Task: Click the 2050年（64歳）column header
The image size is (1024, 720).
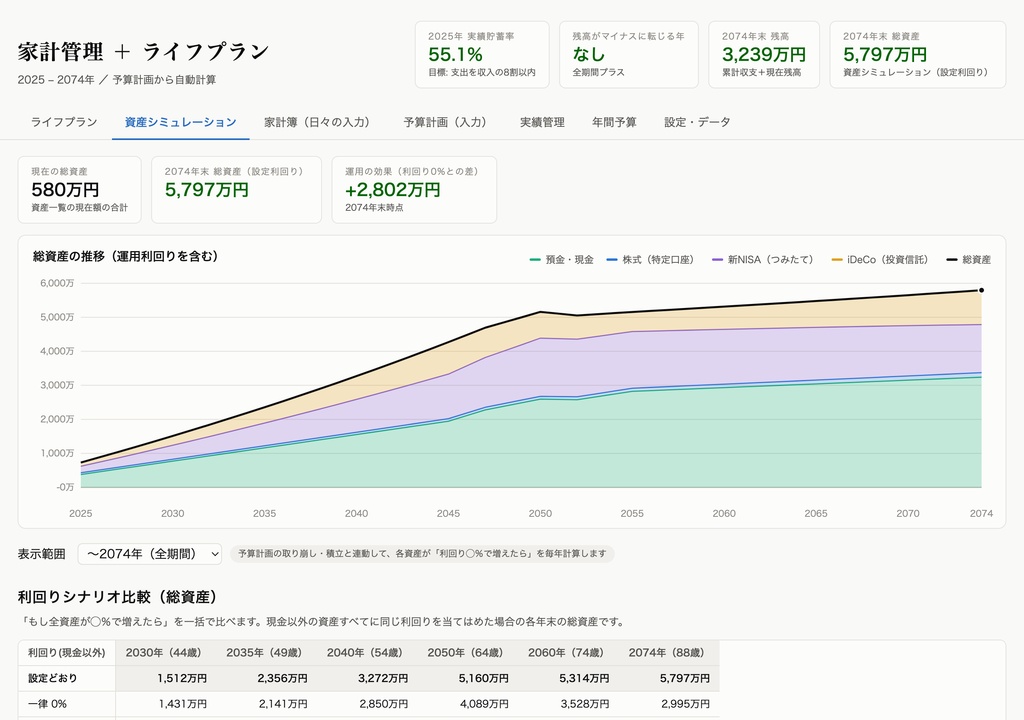Action: click(468, 653)
